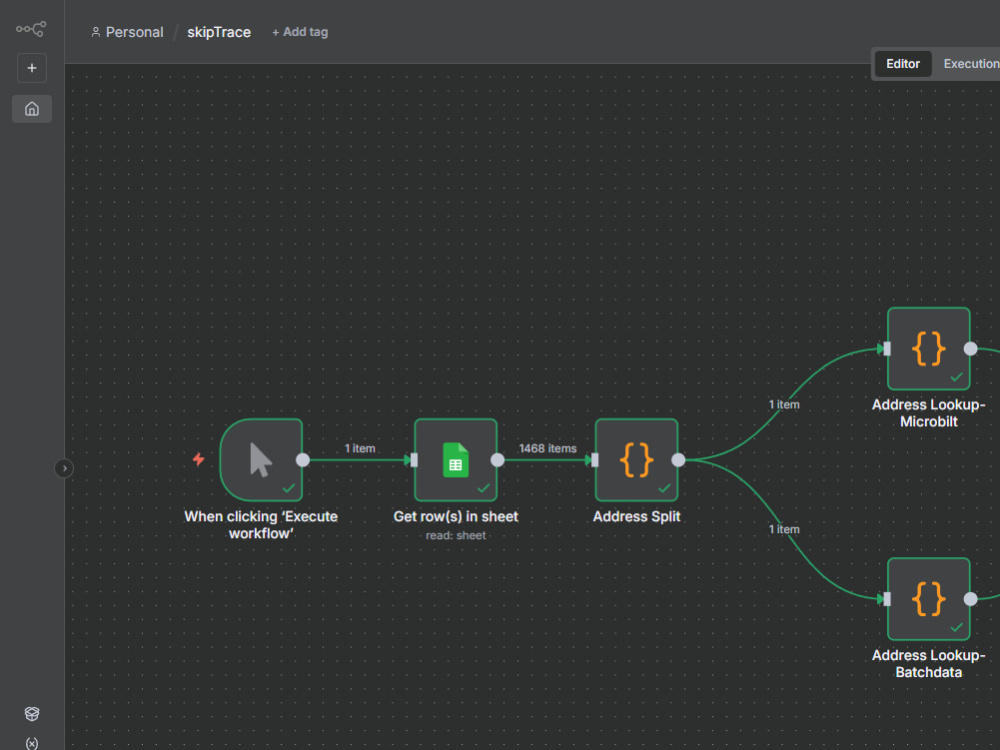
Task: Click the success checkmark on Address Split
Action: point(665,488)
